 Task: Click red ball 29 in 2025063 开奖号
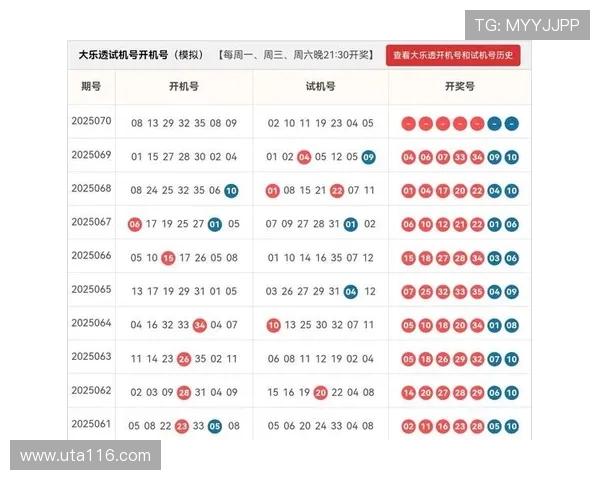click(x=460, y=359)
